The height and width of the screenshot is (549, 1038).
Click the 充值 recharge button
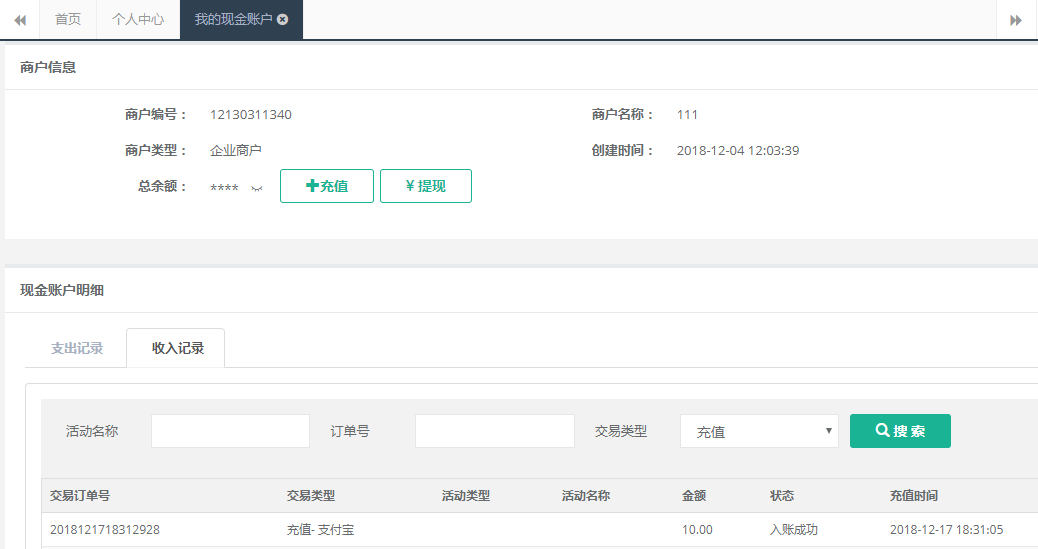(x=327, y=186)
